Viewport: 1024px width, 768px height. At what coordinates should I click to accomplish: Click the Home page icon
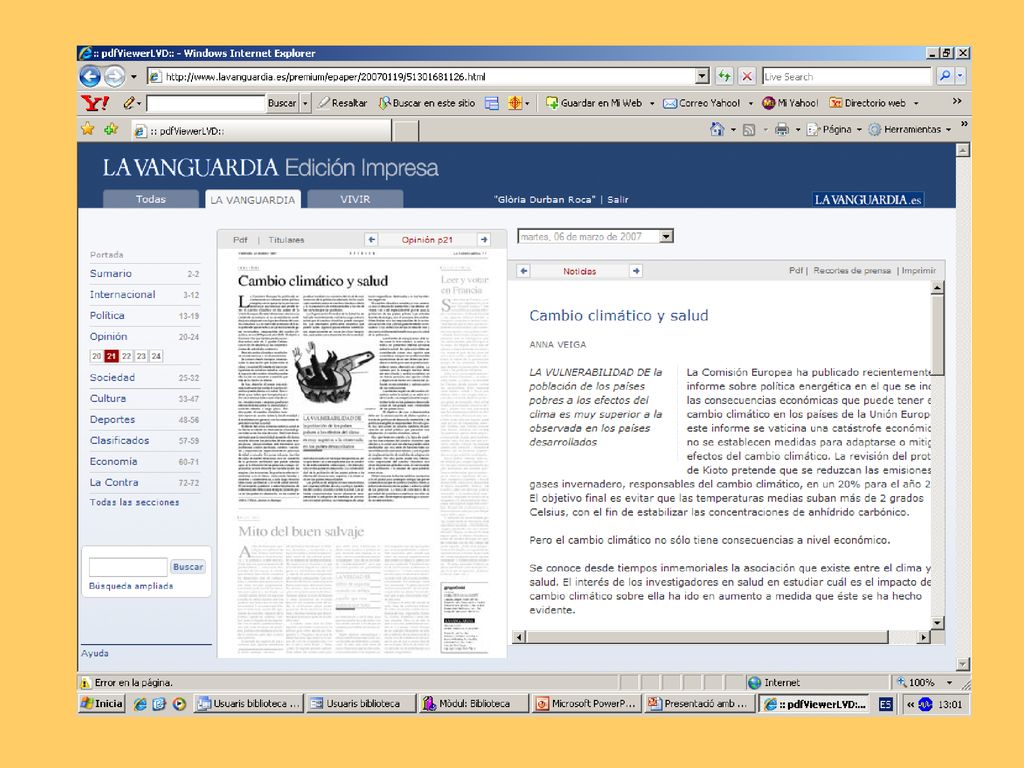click(717, 129)
